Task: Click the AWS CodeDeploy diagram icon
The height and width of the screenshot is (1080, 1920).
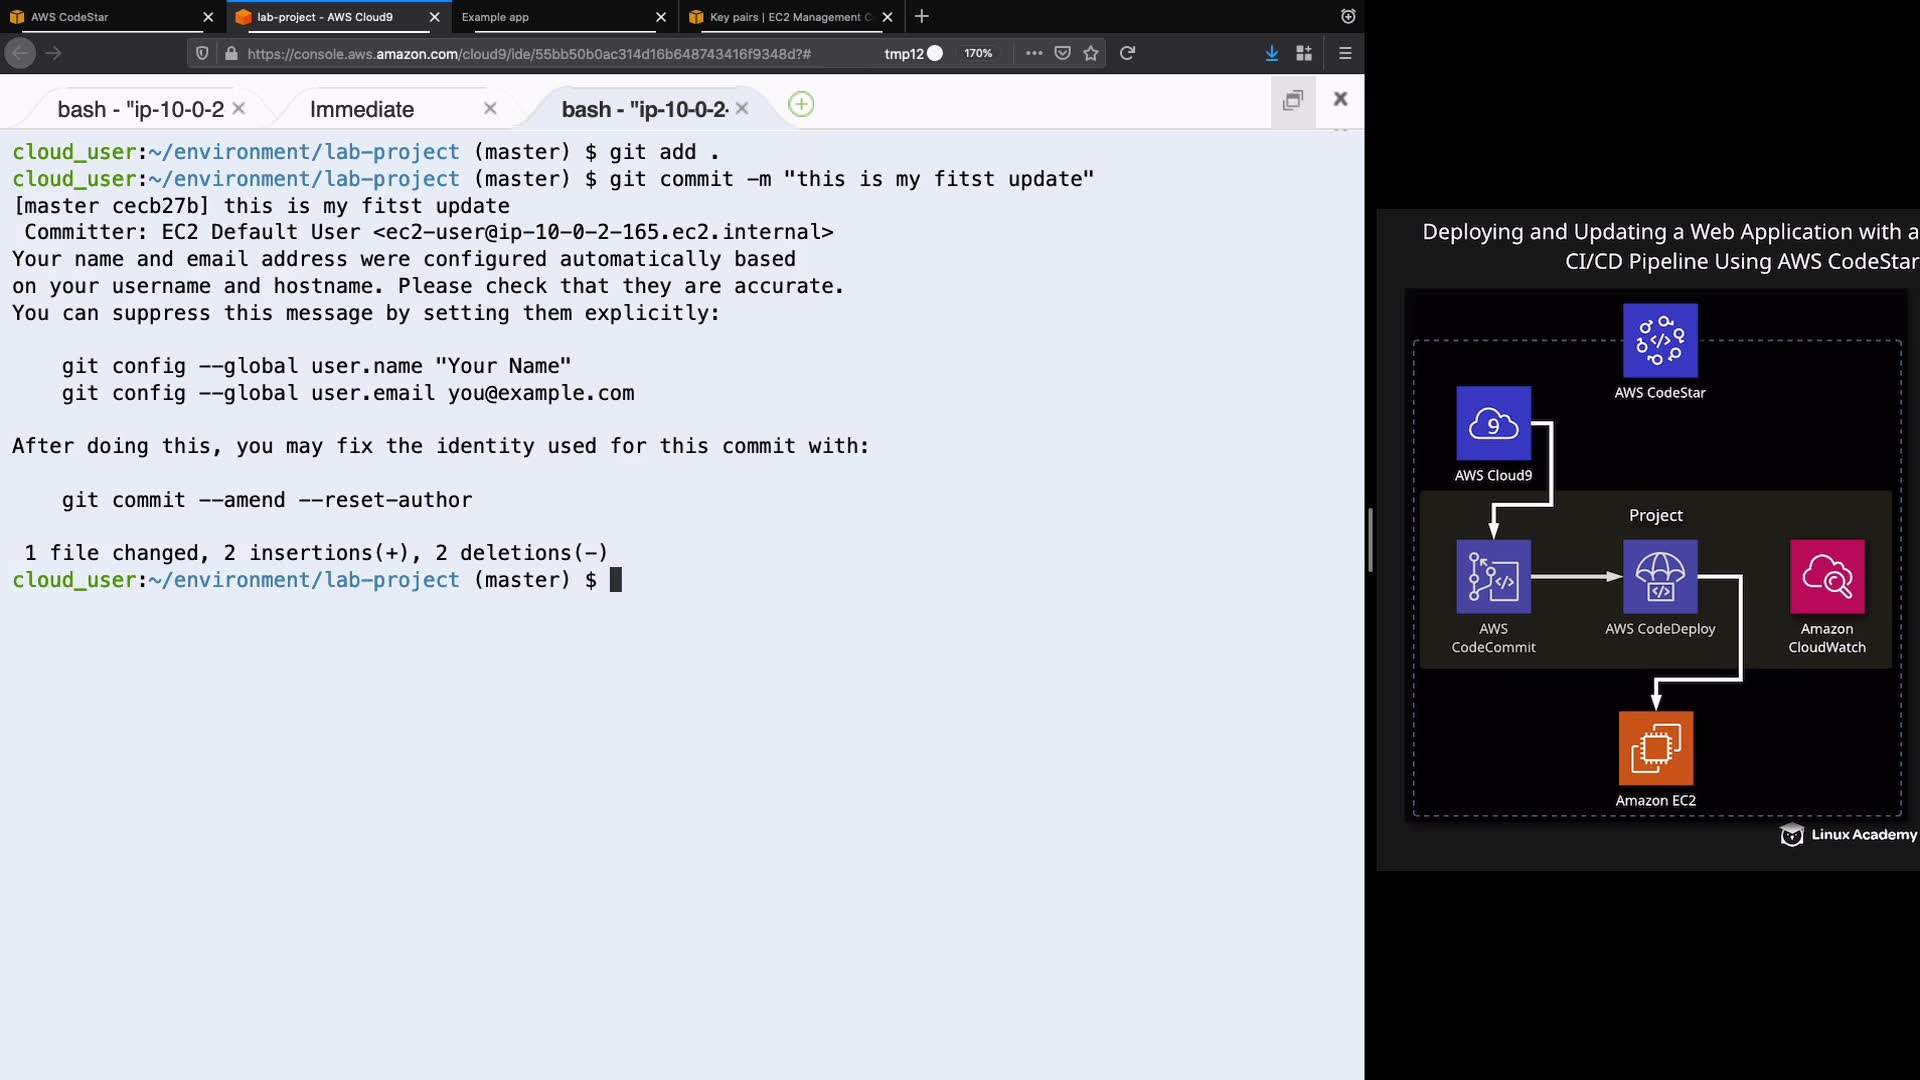Action: [x=1659, y=577]
